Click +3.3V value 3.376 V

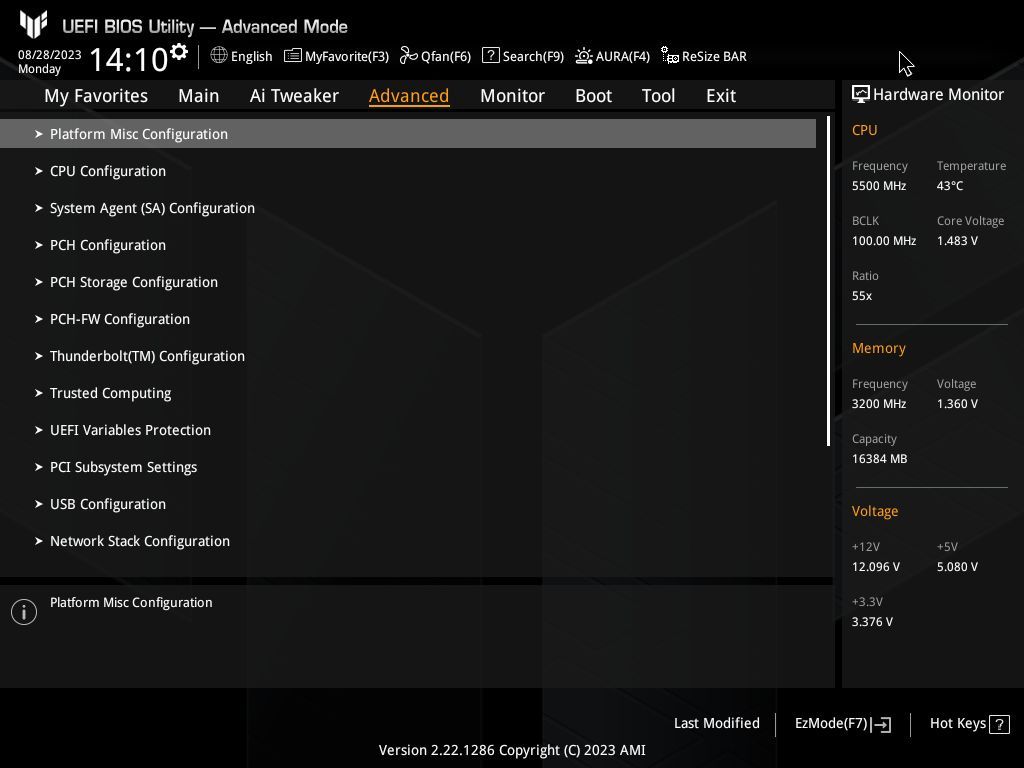[x=872, y=622]
